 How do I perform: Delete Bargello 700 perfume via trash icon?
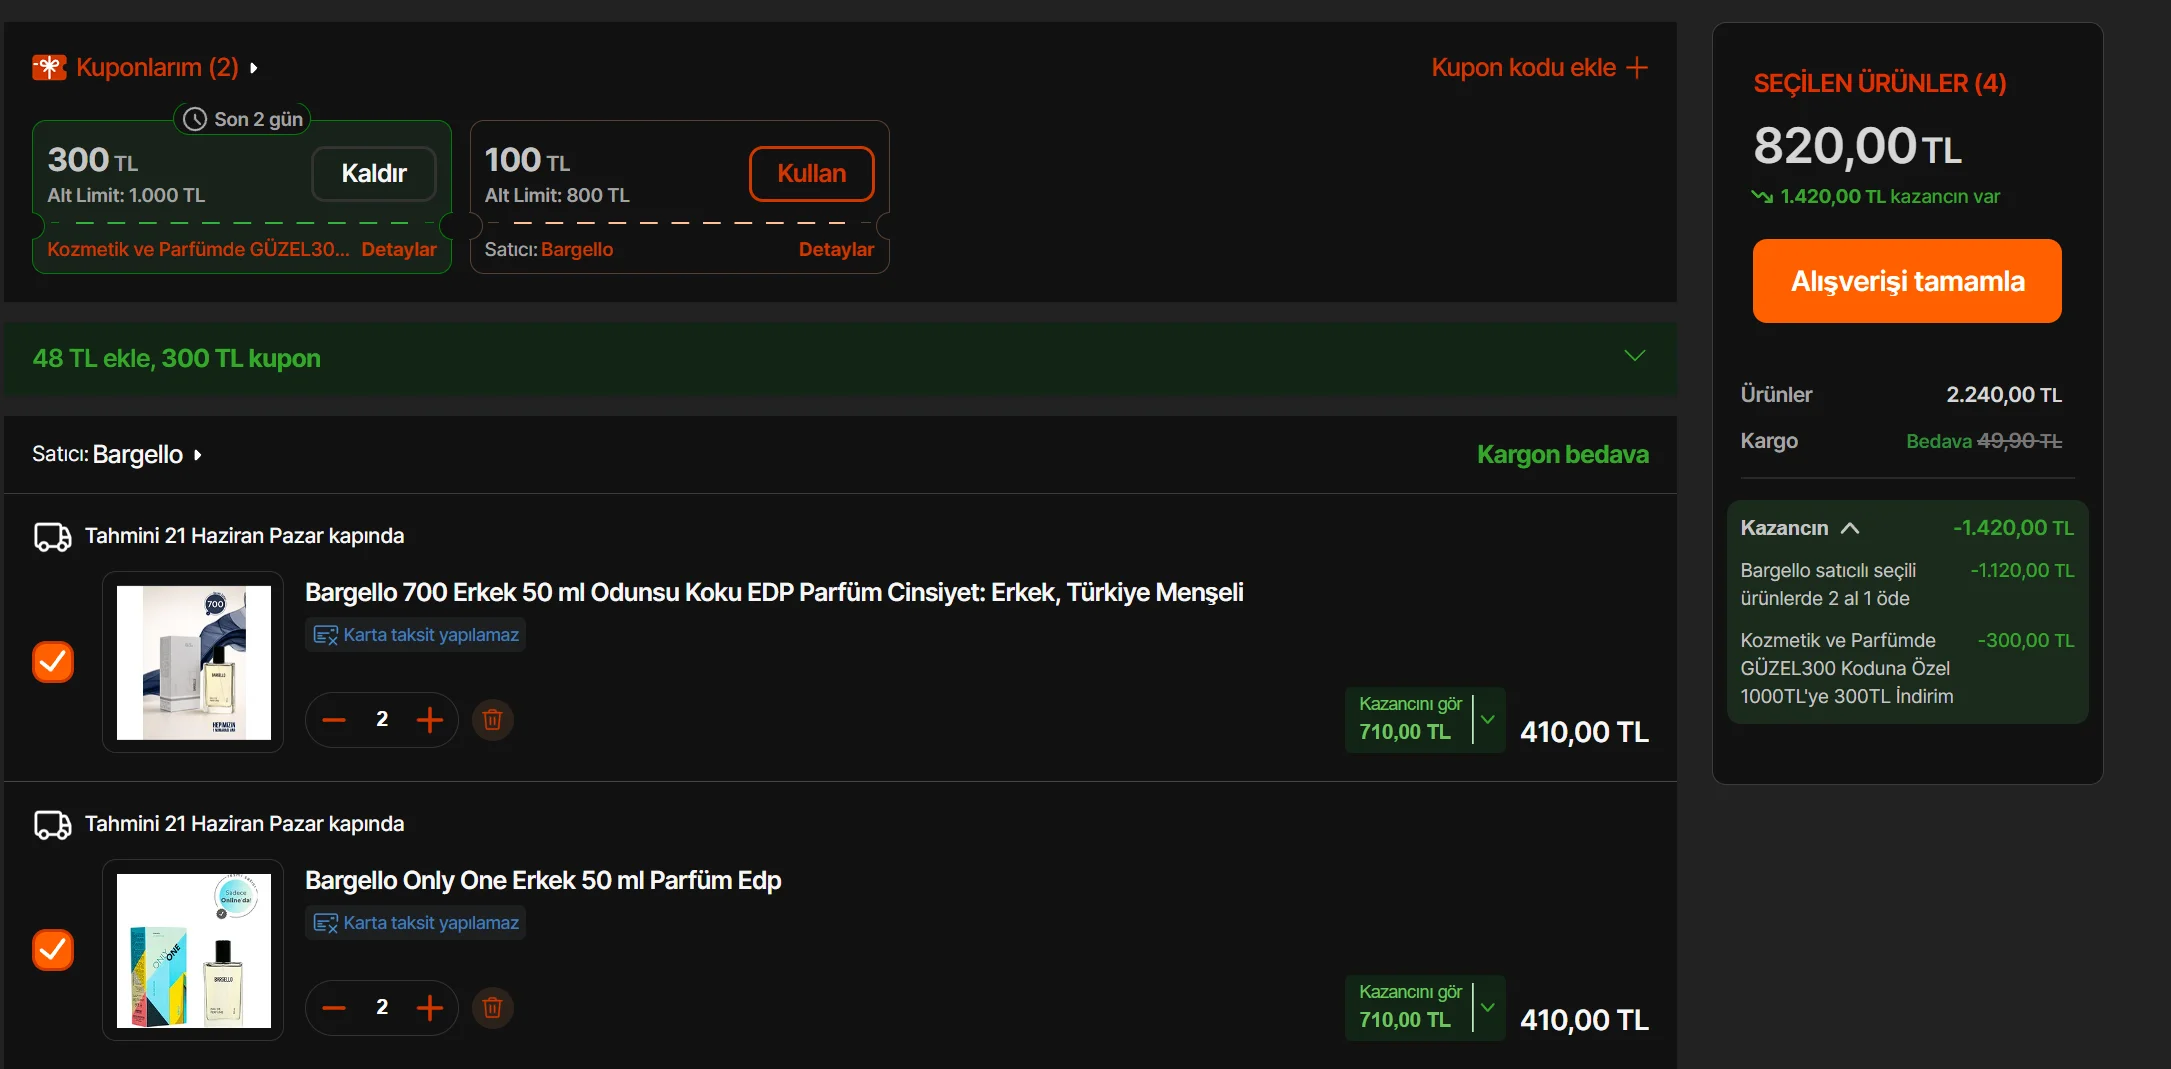(492, 719)
